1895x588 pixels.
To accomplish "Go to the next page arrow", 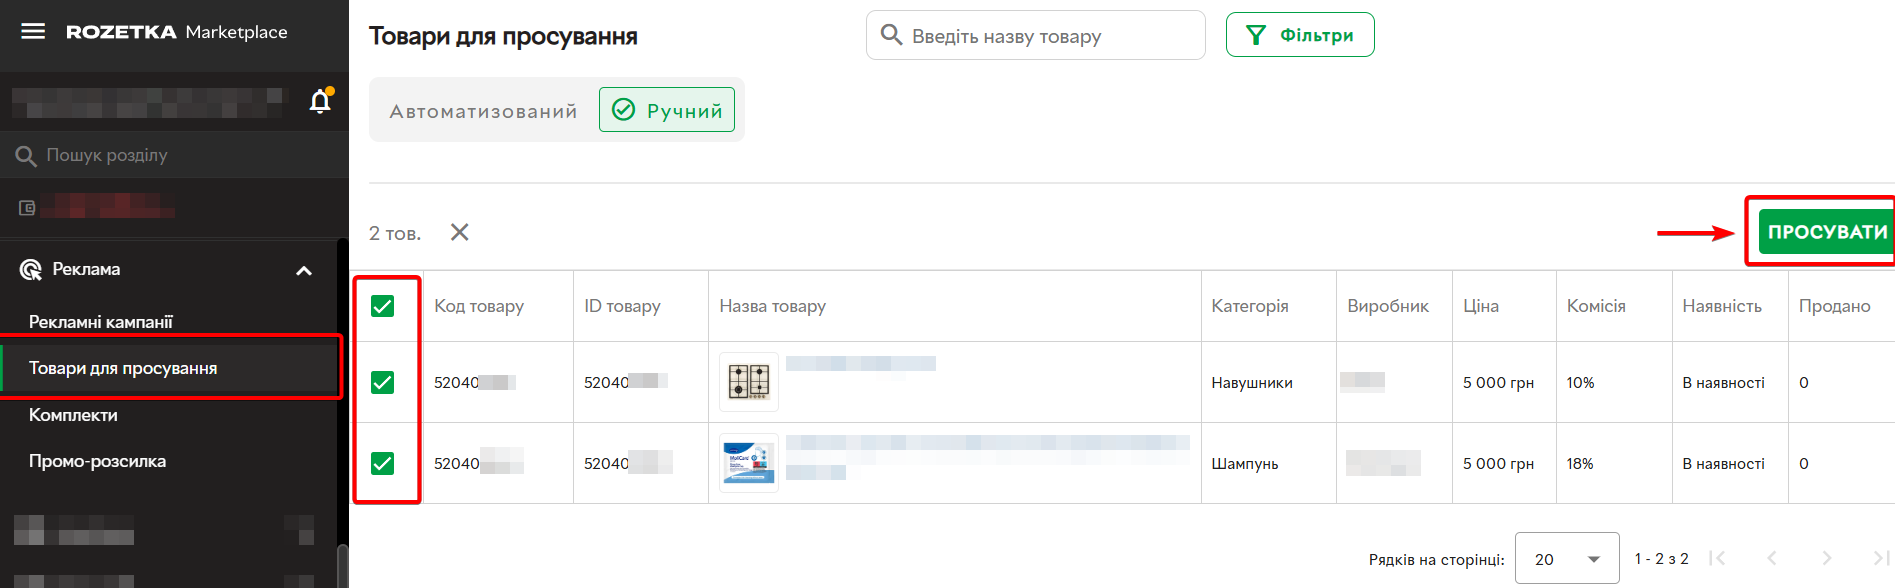I will 1826,558.
